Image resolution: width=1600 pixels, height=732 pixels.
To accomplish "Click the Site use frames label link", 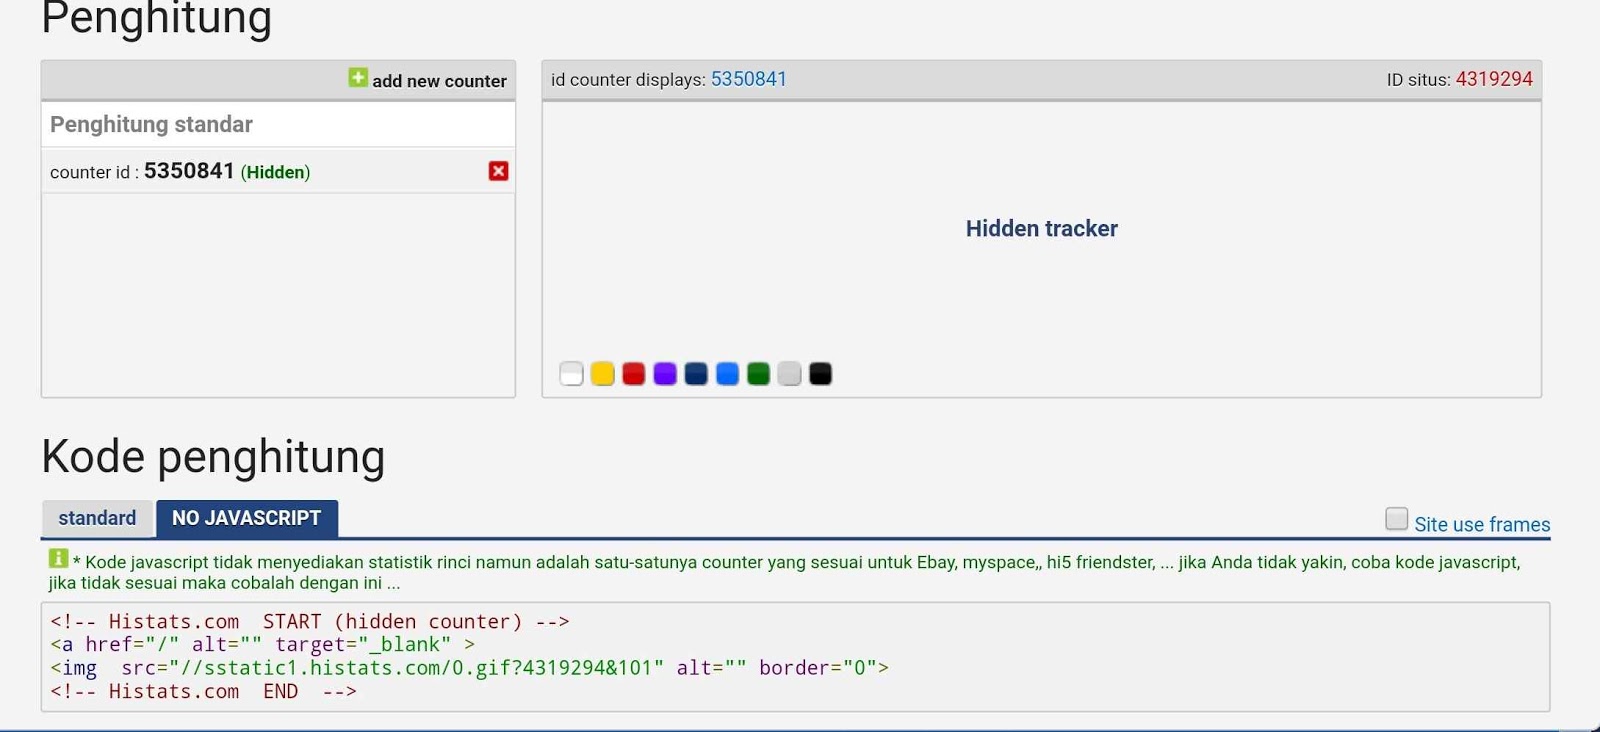I will pyautogui.click(x=1482, y=524).
